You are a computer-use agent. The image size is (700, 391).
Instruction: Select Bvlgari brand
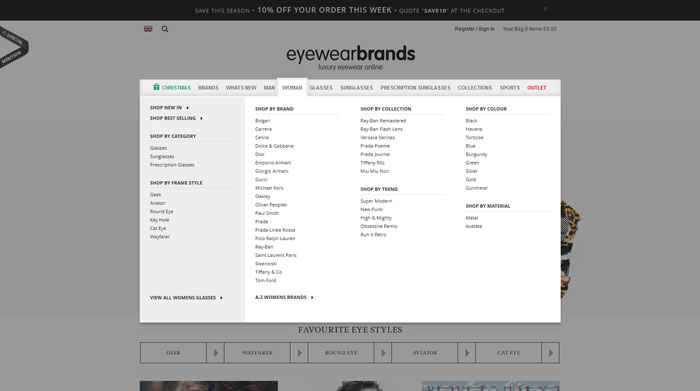click(262, 121)
